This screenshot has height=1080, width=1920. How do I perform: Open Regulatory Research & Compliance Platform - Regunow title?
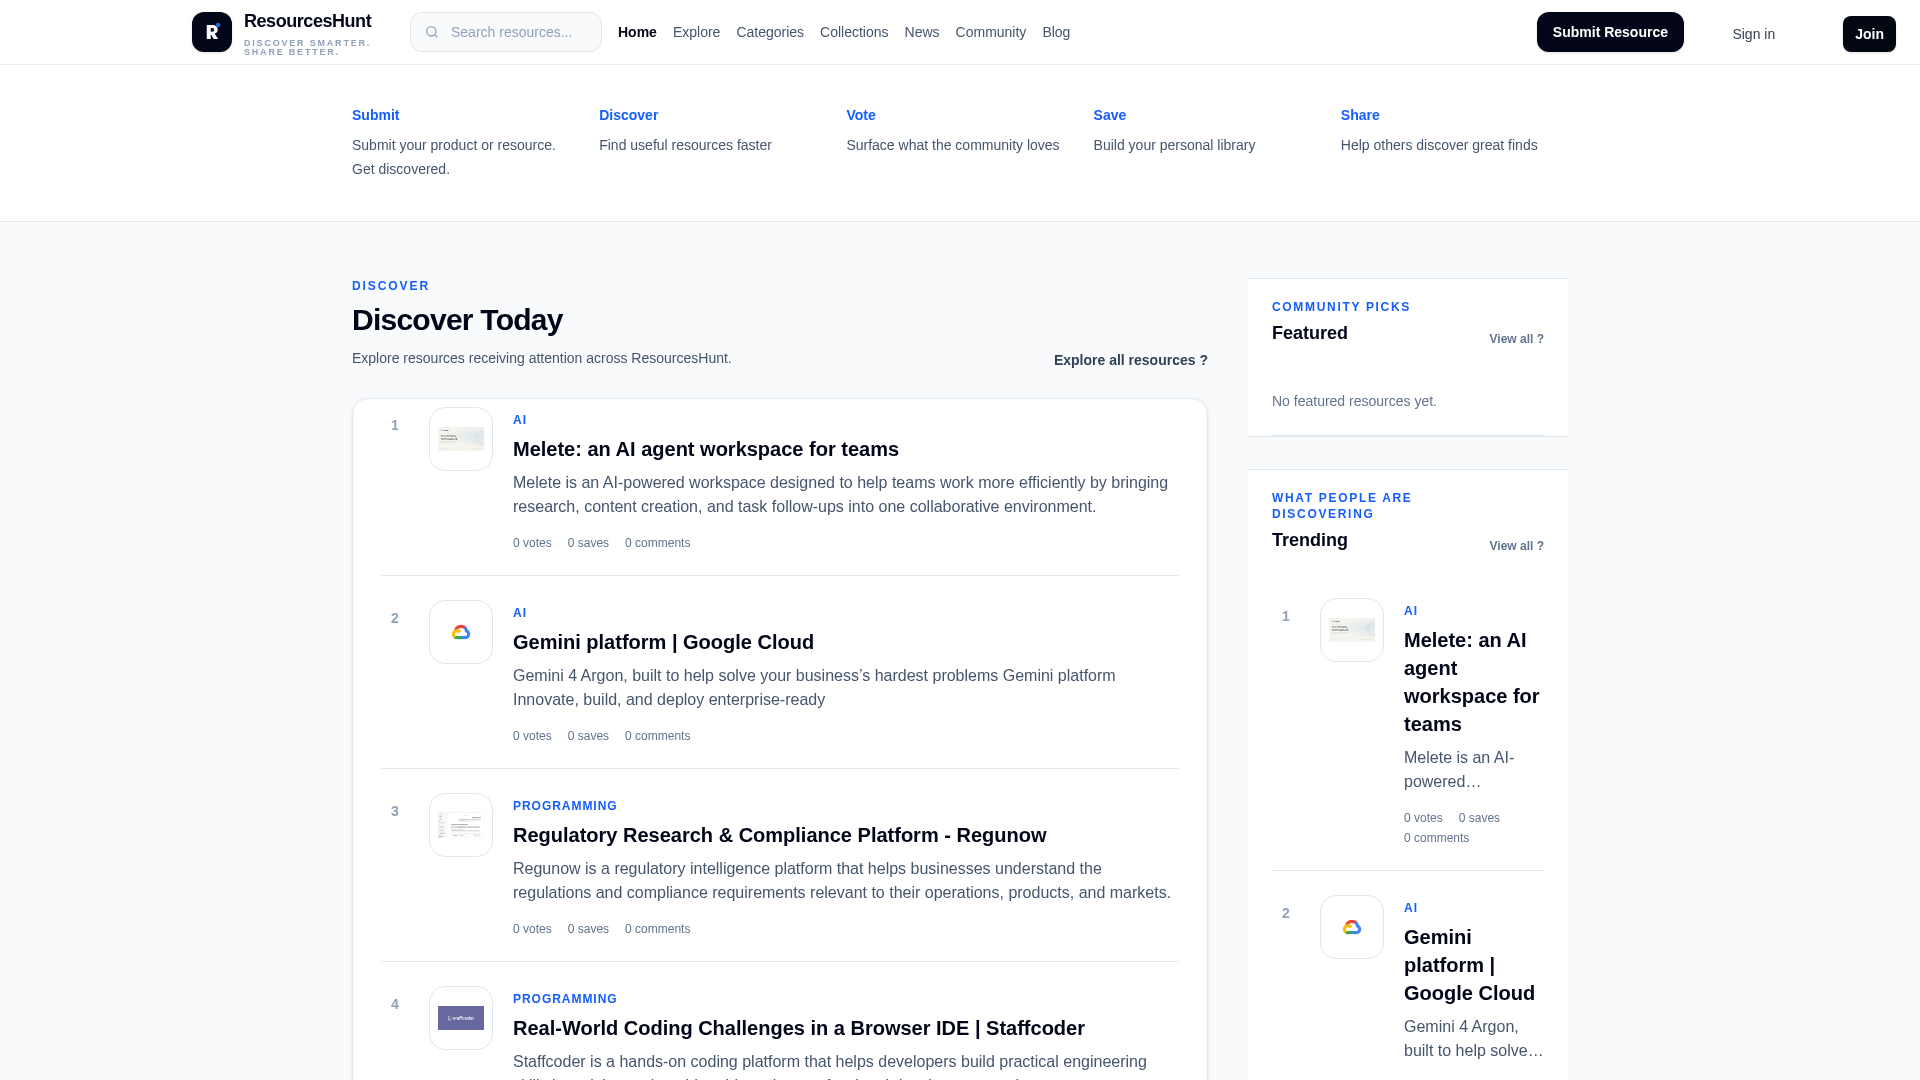coord(780,835)
